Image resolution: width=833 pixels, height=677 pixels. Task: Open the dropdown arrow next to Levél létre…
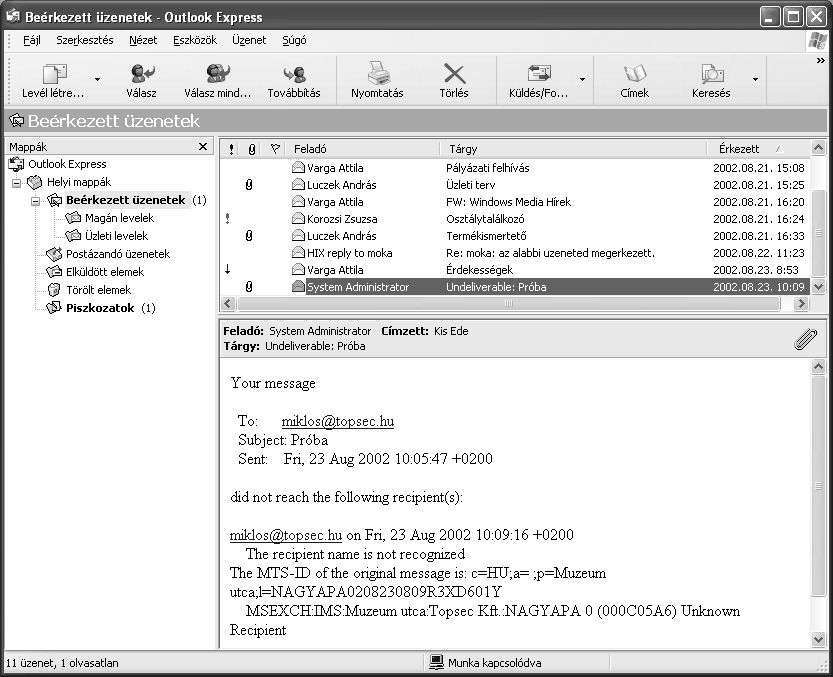[x=97, y=80]
